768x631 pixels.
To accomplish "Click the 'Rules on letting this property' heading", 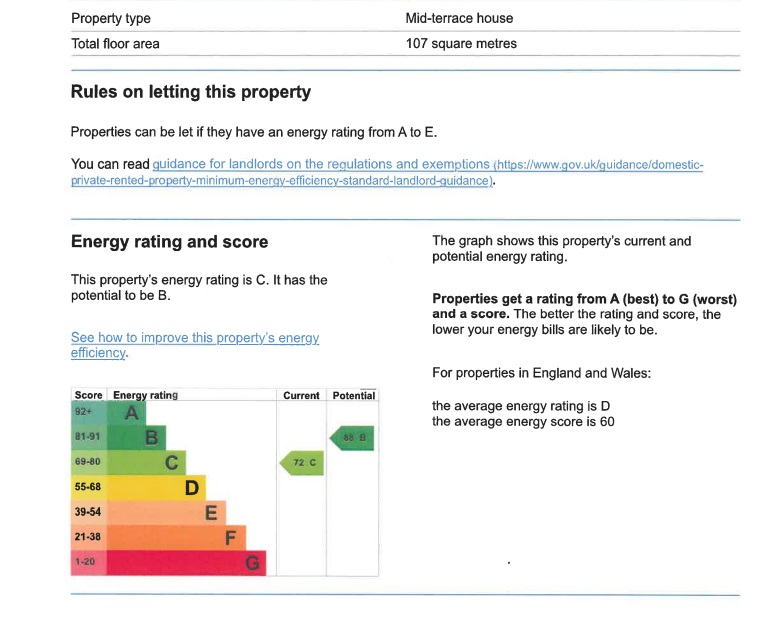I will [x=190, y=92].
